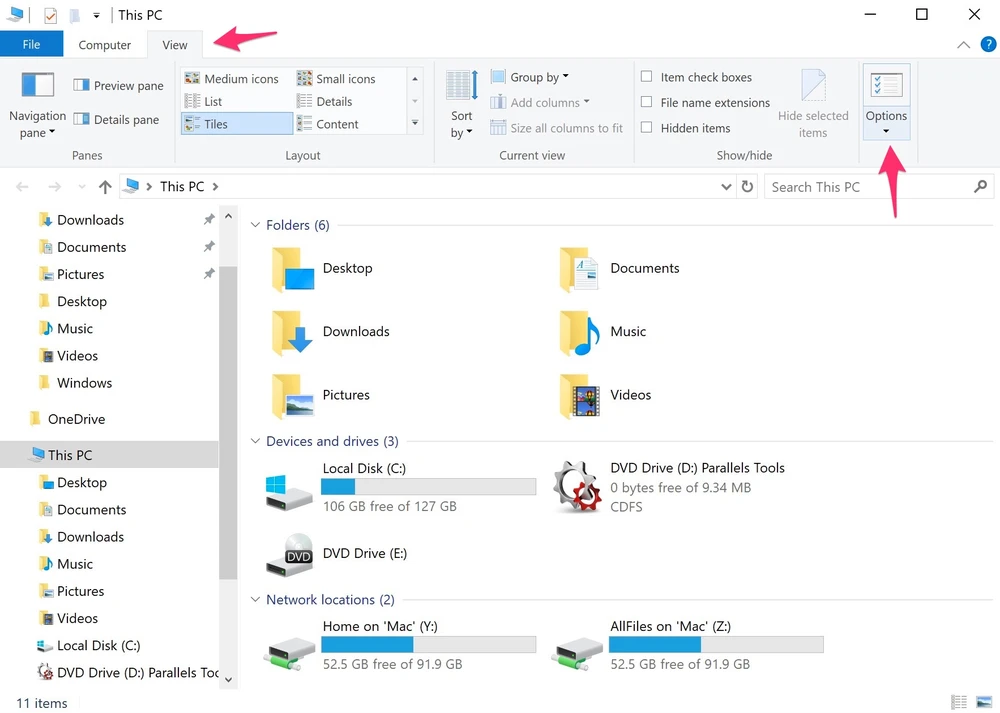Click the Search This PC field
1000x713 pixels.
(865, 187)
